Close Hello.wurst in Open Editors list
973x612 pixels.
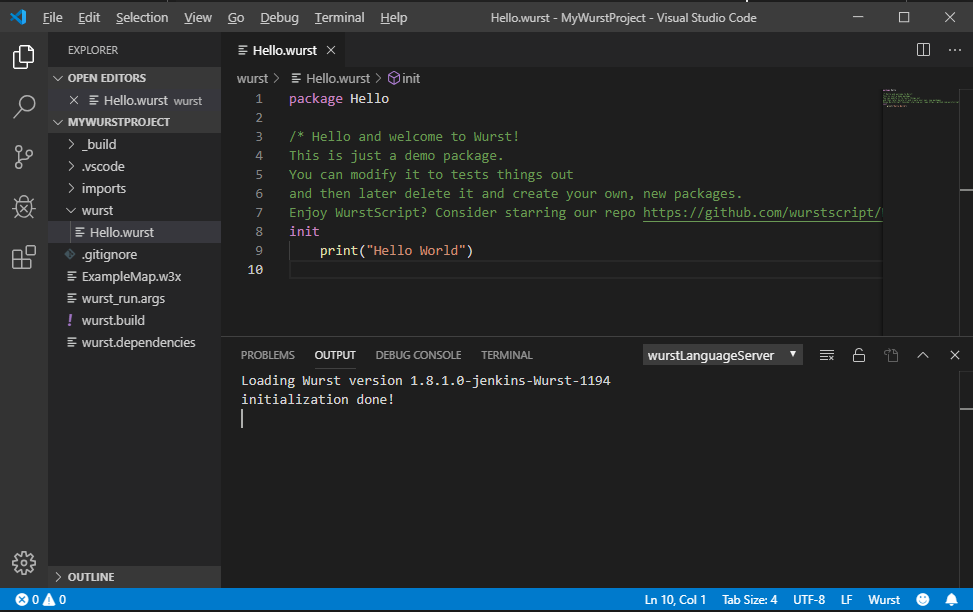pyautogui.click(x=74, y=100)
